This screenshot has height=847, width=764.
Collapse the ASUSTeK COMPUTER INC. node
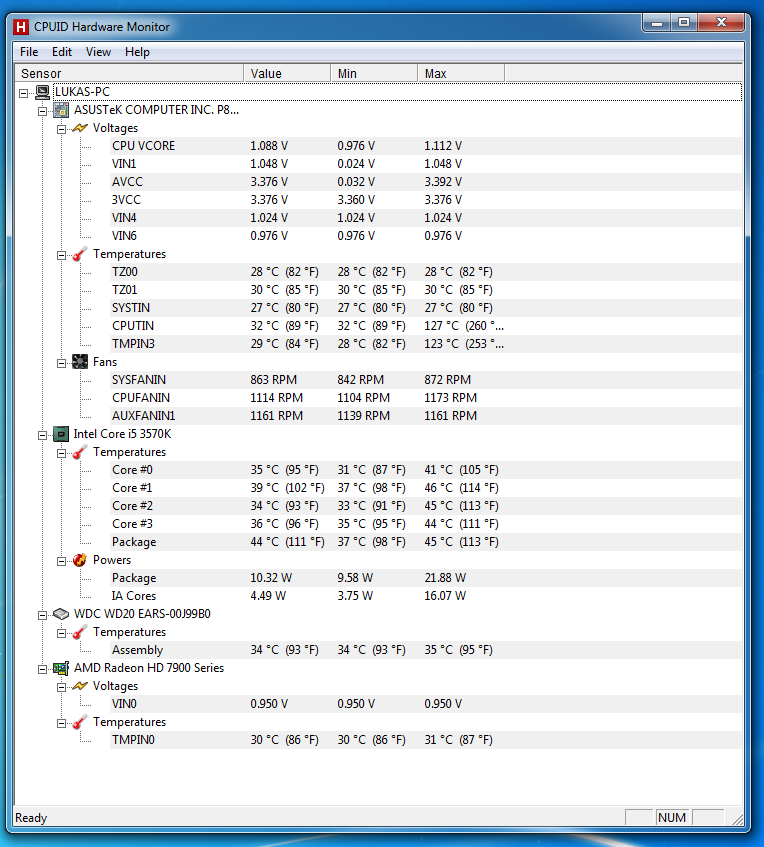[x=42, y=111]
